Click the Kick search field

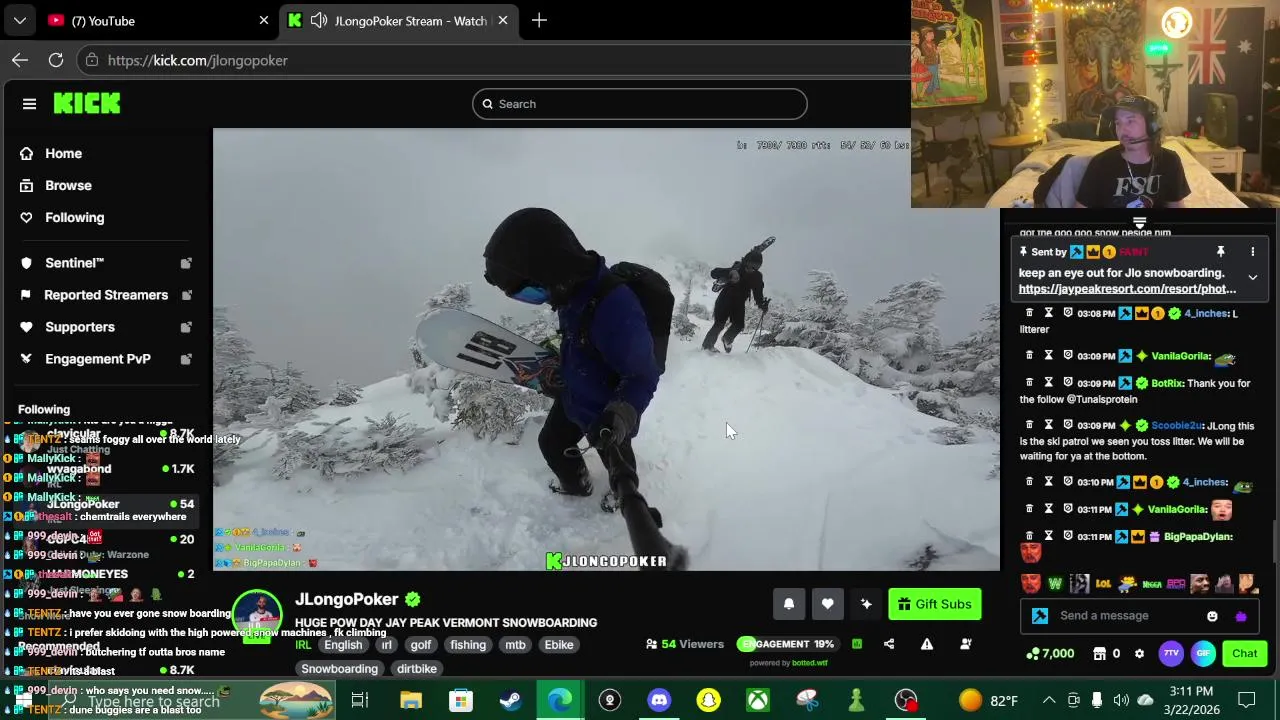point(640,104)
